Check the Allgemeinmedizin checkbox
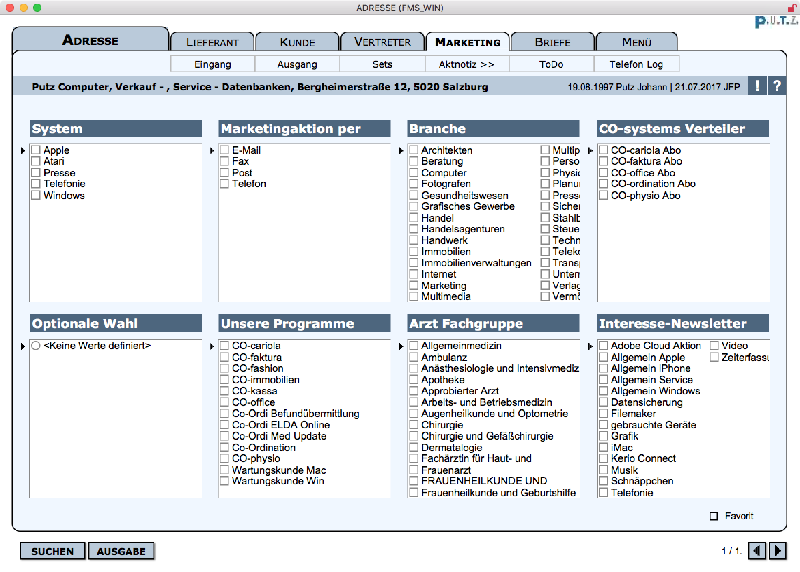This screenshot has width=800, height=572. [x=414, y=345]
